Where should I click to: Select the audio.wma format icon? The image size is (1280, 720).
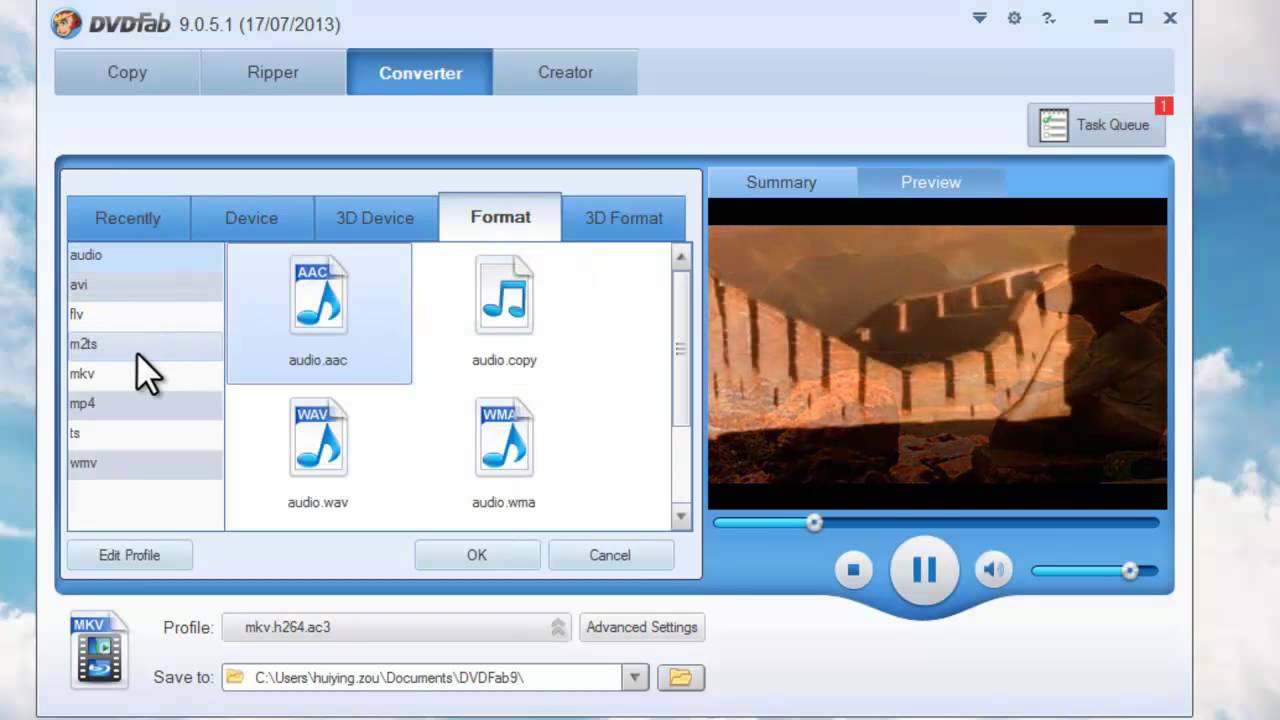(504, 437)
